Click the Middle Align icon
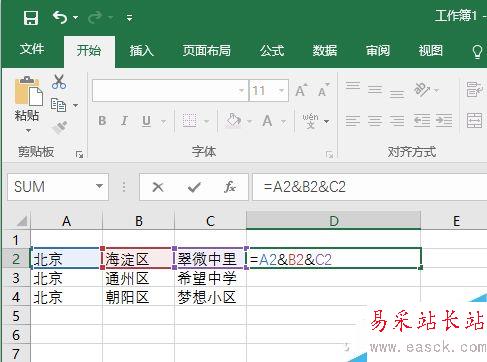Screen dimensions: 487x362 [x=375, y=89]
